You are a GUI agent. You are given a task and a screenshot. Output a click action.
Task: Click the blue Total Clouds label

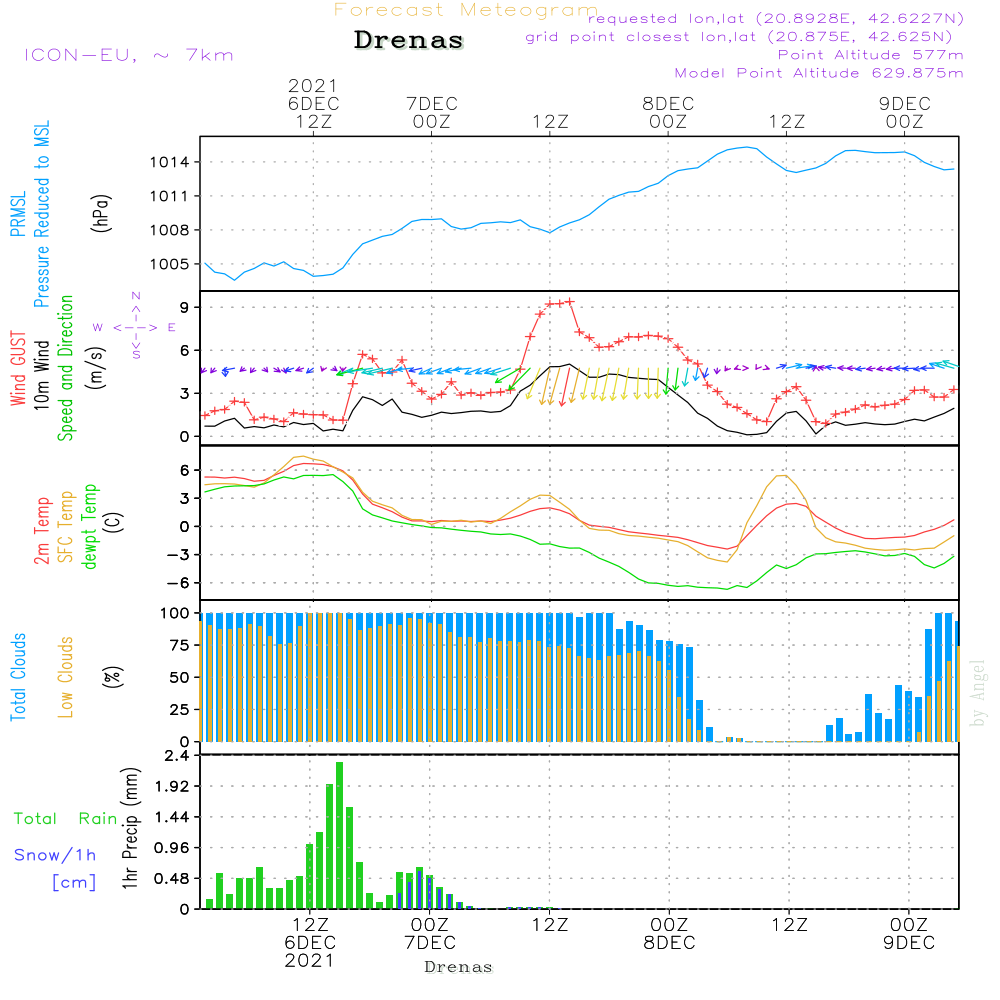18,675
